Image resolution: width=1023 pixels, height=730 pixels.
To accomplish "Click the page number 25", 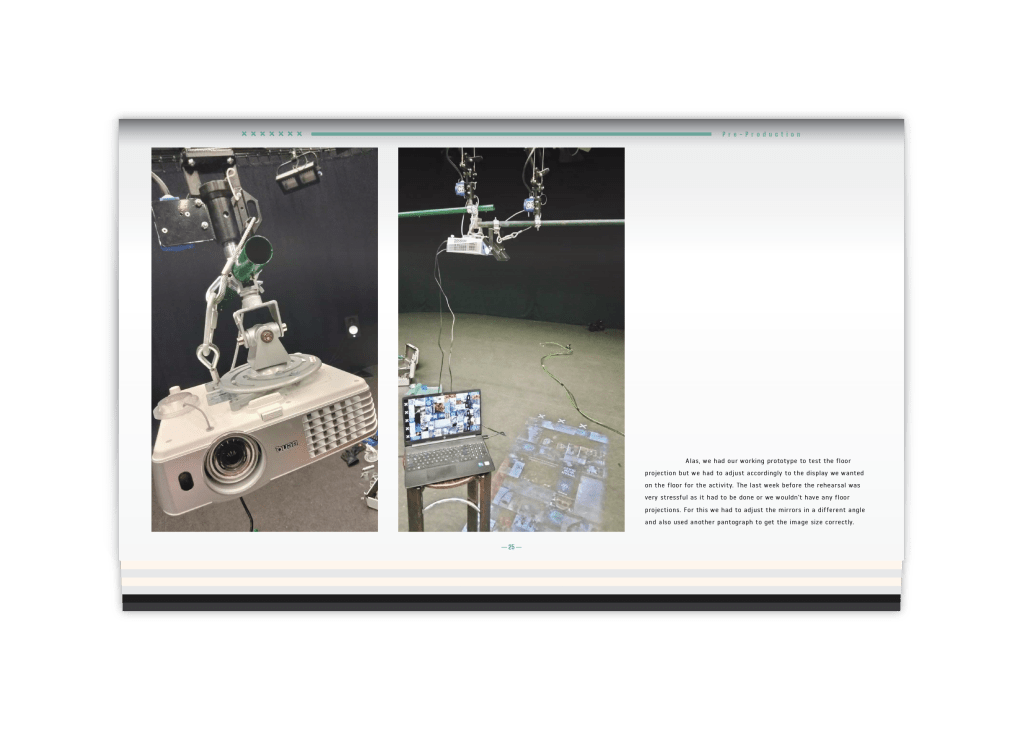I will [511, 547].
